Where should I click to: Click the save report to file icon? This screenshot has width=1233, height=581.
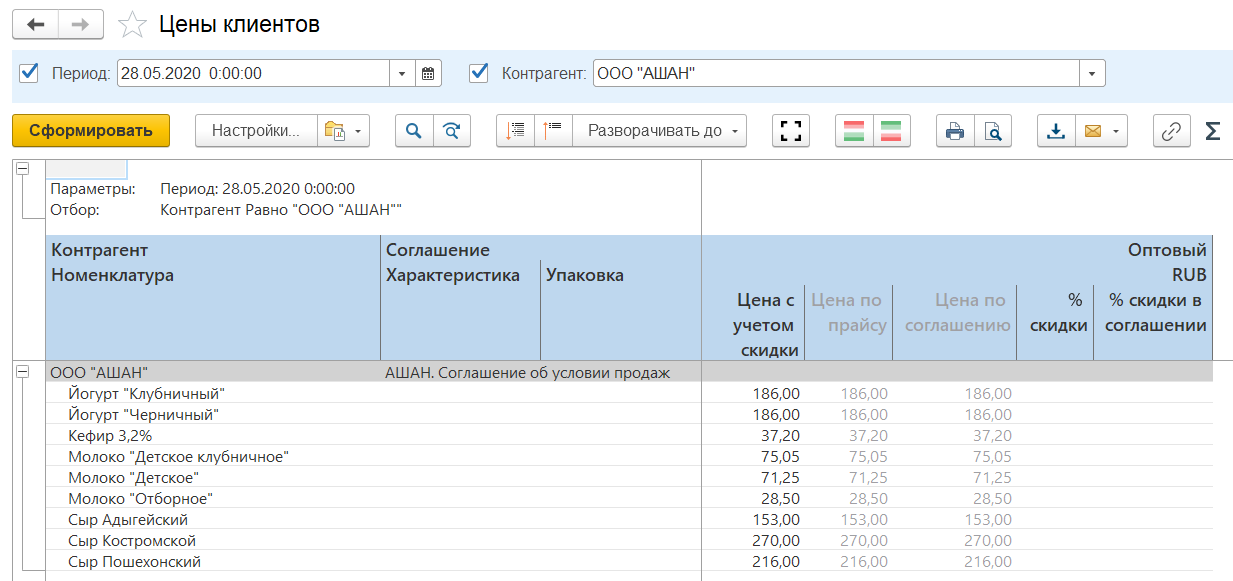(x=1055, y=131)
